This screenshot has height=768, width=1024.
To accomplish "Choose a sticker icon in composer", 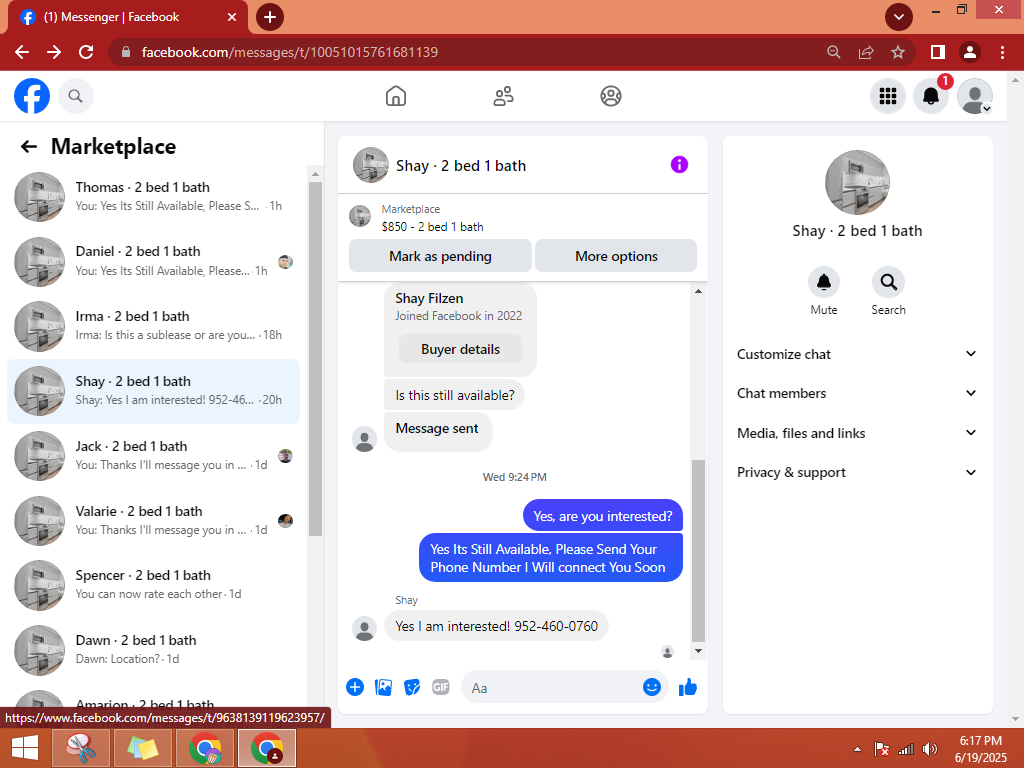I will tap(412, 687).
